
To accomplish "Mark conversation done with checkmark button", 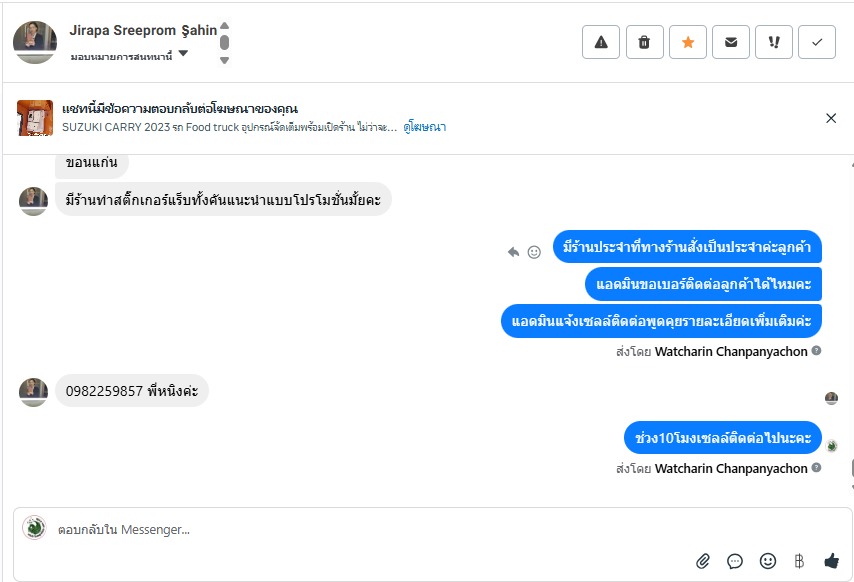I will (817, 42).
